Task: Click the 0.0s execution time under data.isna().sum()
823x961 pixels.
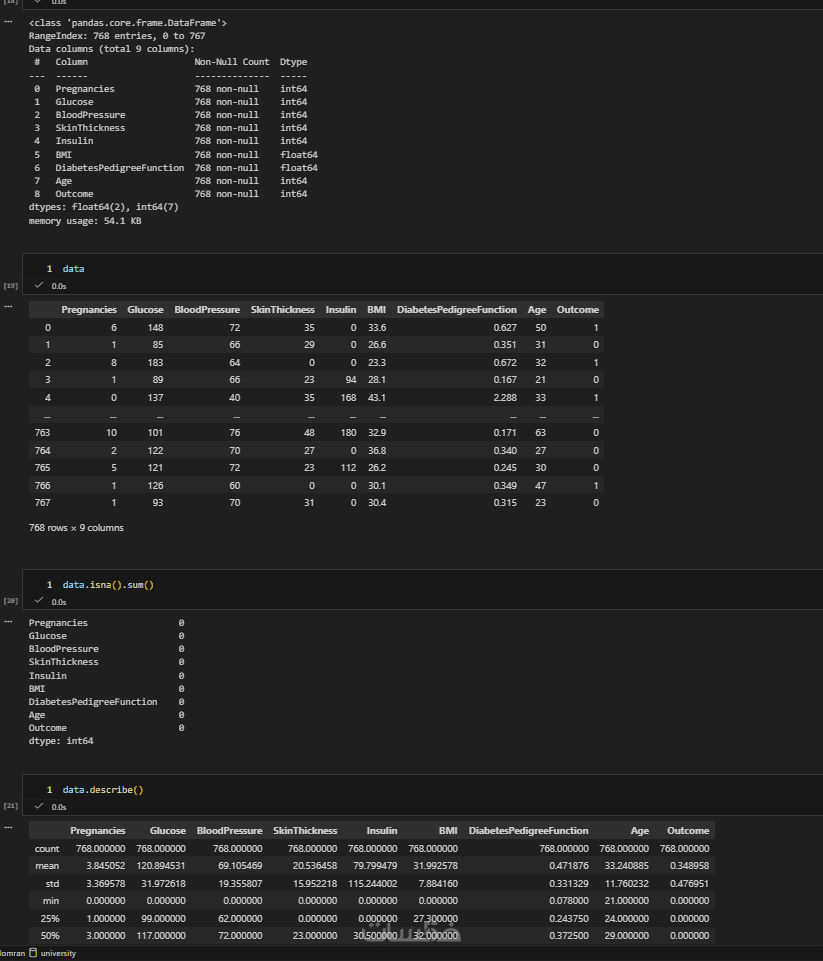Action: point(58,601)
